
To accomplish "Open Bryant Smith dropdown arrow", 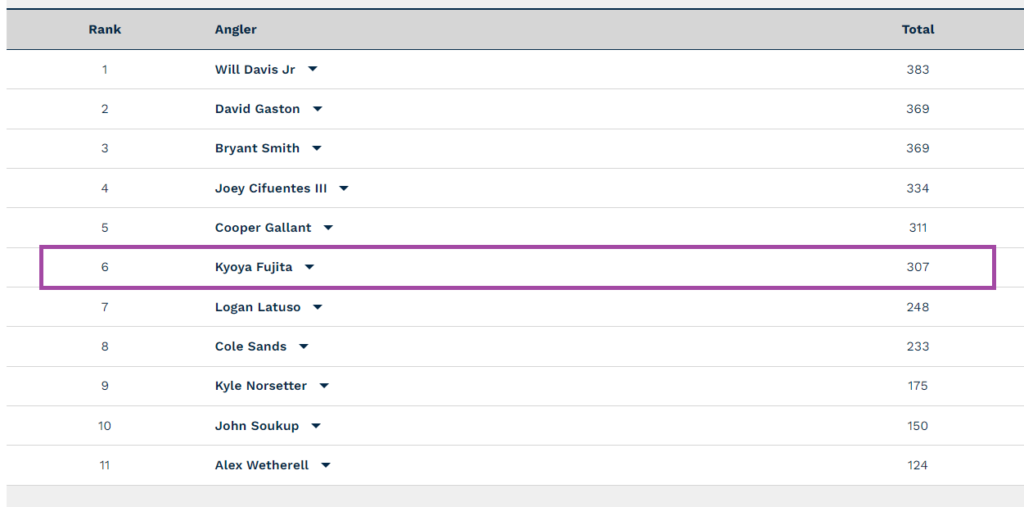I will pyautogui.click(x=317, y=148).
